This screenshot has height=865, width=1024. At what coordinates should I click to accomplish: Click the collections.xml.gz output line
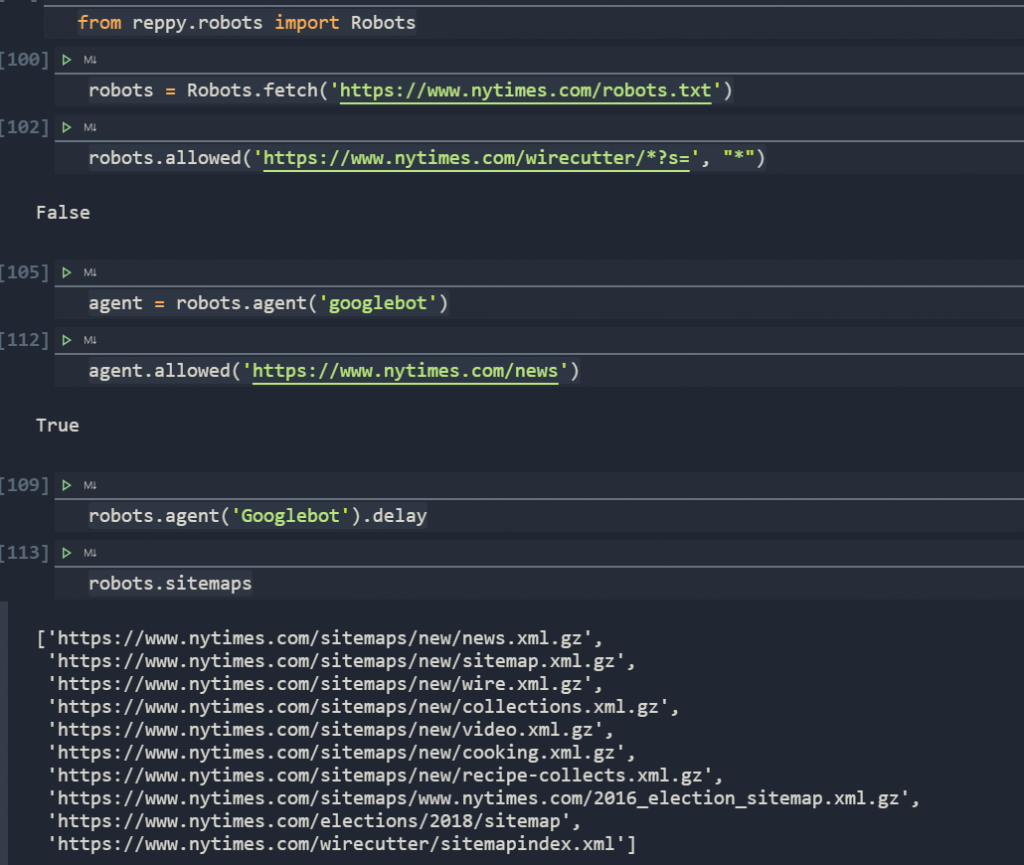(364, 707)
